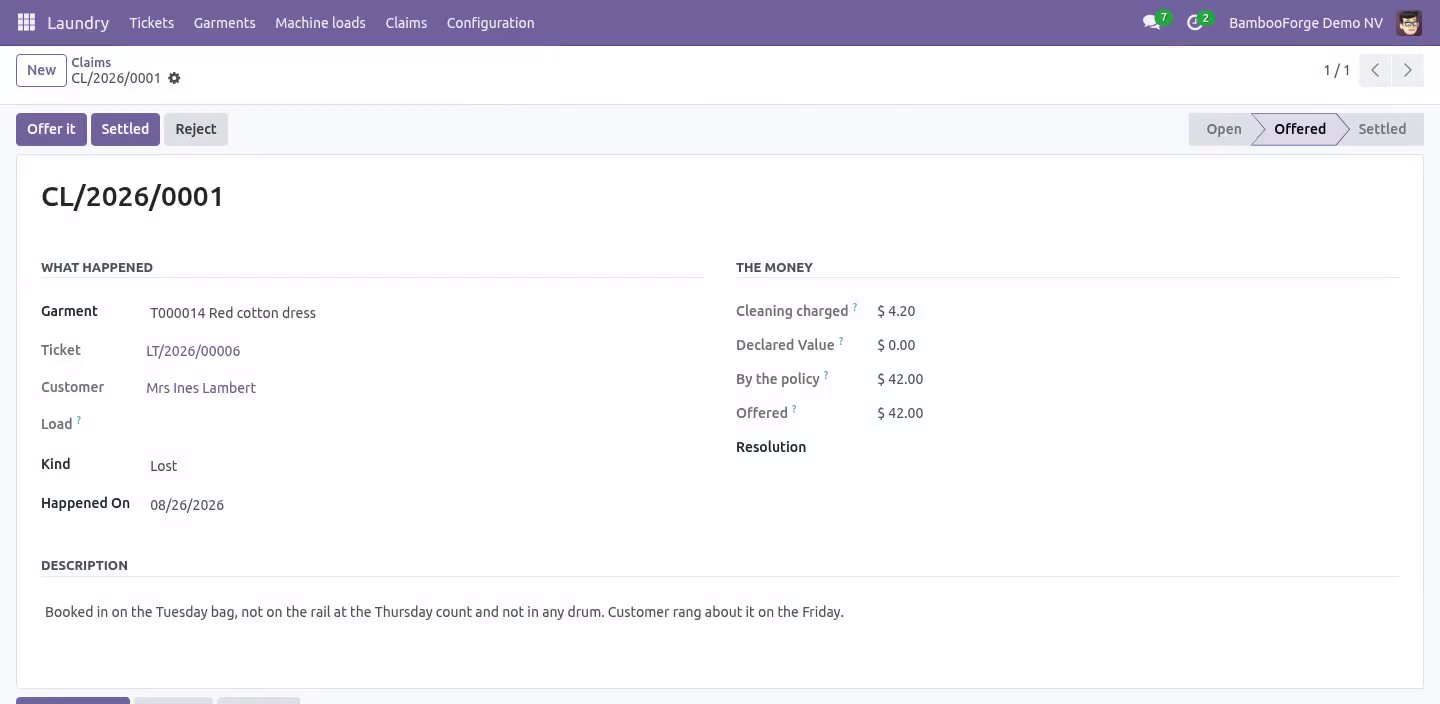Open the record actions gear icon
The image size is (1440, 704).
pyautogui.click(x=174, y=78)
